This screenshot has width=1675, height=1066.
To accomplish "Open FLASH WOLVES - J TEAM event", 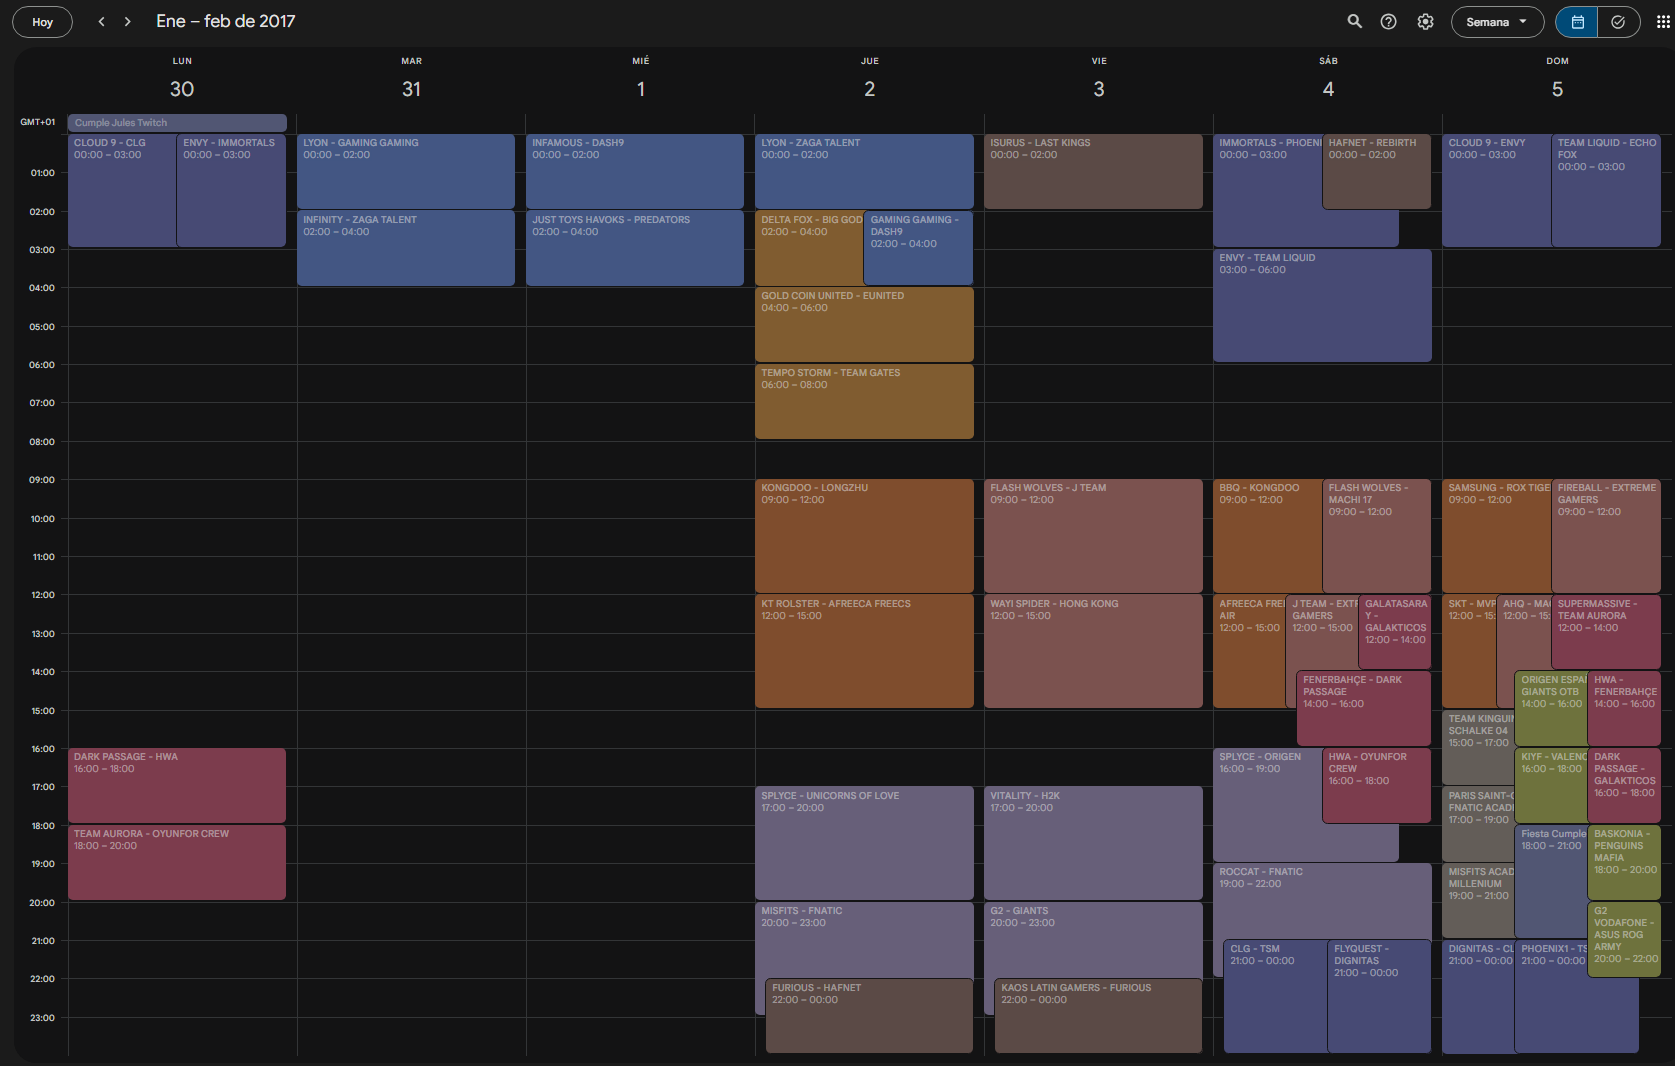I will (x=1093, y=536).
